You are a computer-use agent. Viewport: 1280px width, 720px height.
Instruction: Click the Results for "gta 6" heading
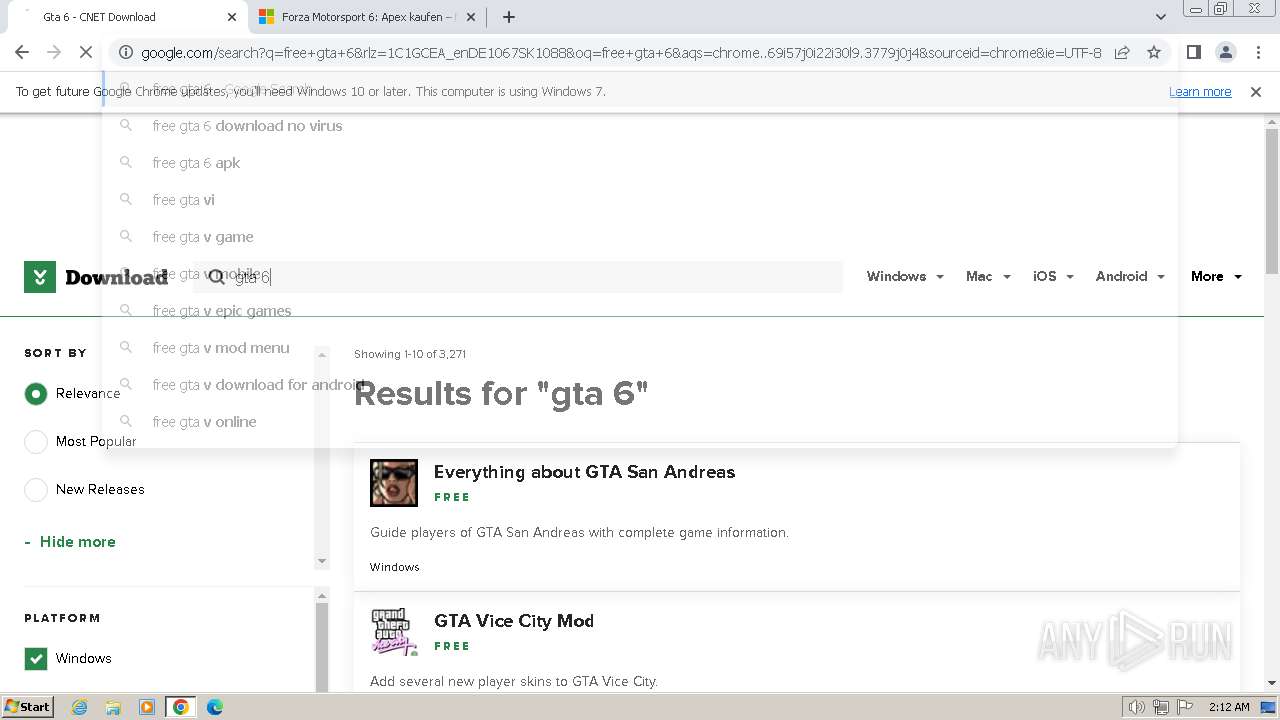(x=501, y=394)
